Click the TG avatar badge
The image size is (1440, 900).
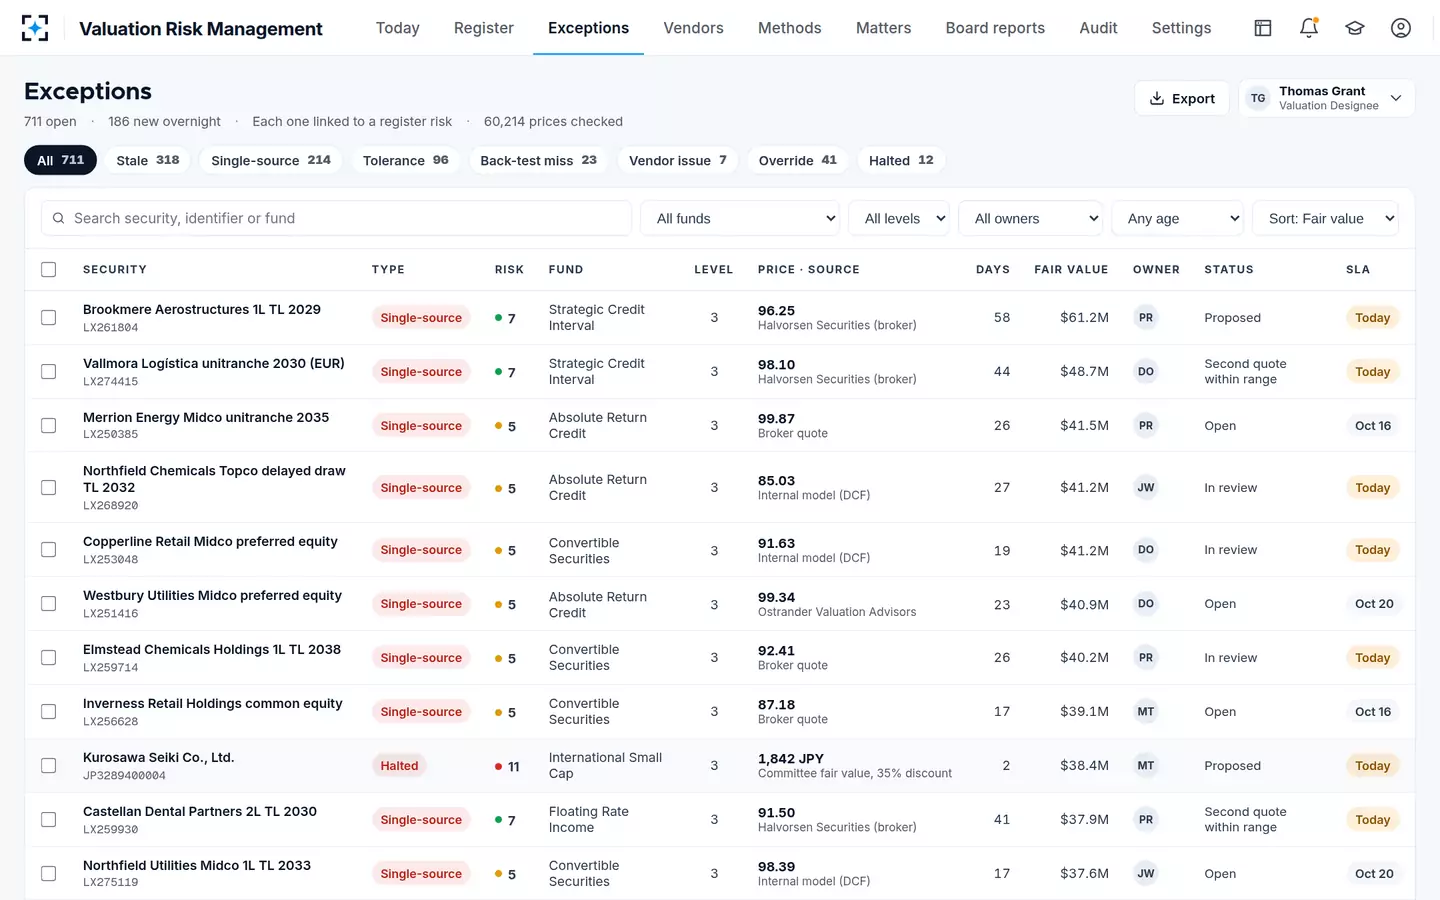tap(1258, 98)
